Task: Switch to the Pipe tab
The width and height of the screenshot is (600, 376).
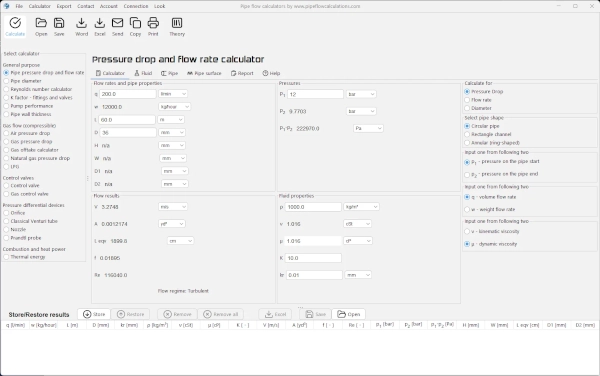Action: [169, 73]
